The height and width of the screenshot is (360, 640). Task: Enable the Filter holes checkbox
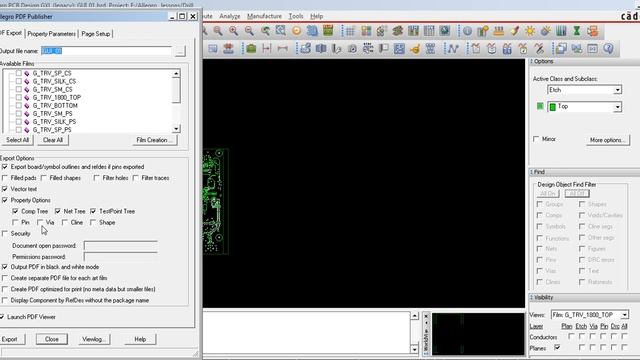pos(97,178)
